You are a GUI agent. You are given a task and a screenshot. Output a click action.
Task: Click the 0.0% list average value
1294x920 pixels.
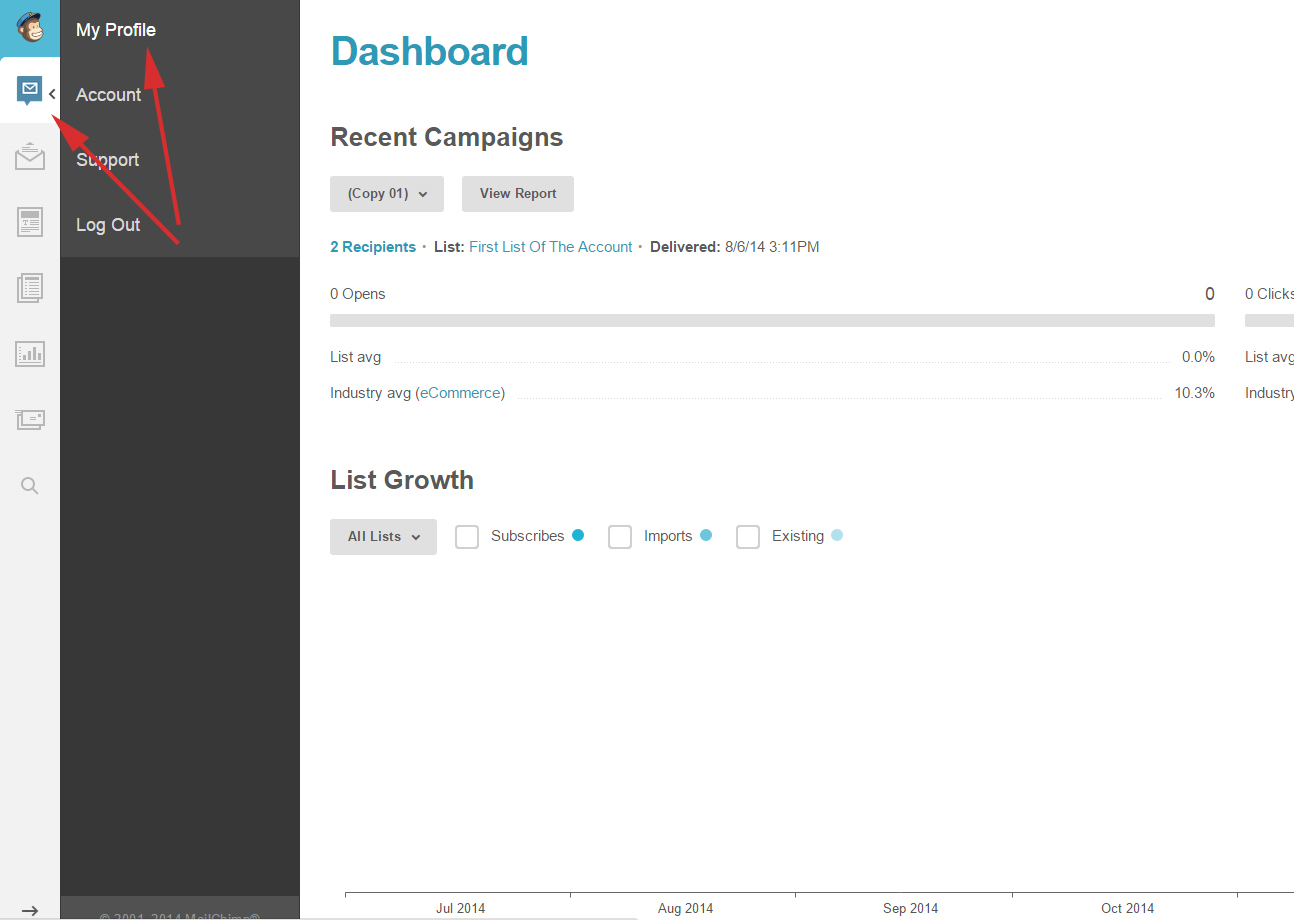coord(1198,357)
